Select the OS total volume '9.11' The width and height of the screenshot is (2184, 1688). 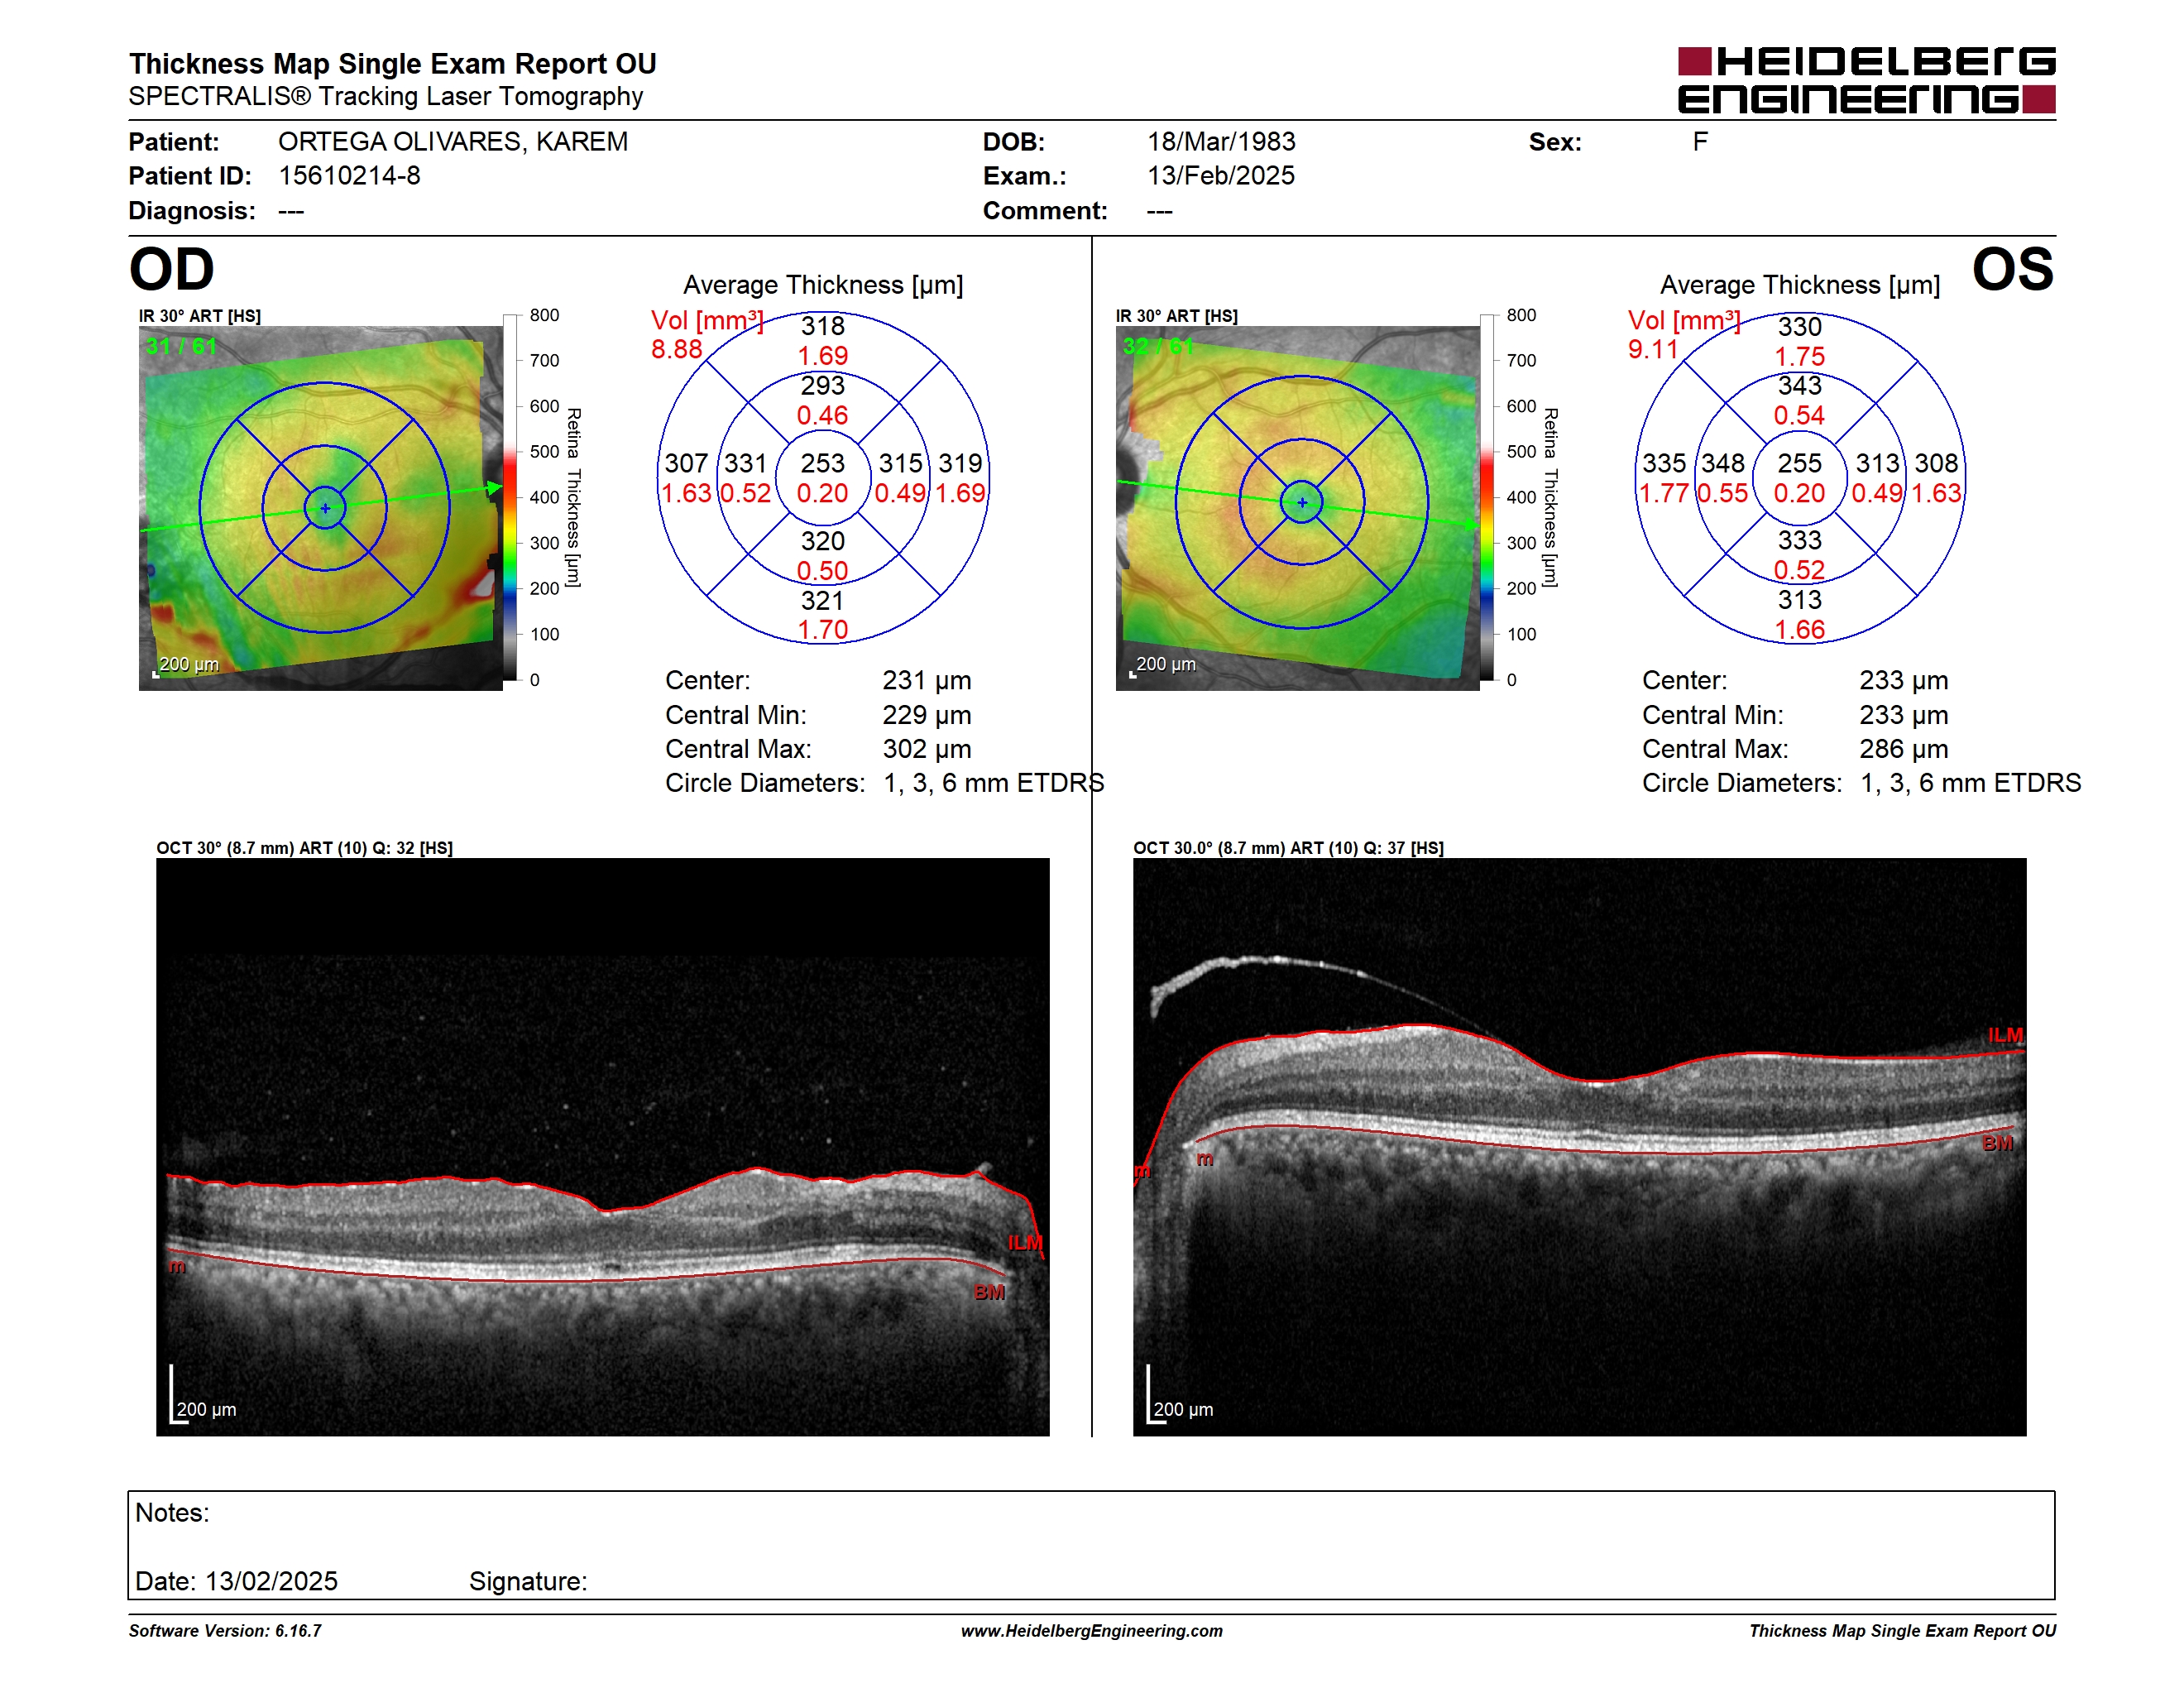pyautogui.click(x=1653, y=349)
